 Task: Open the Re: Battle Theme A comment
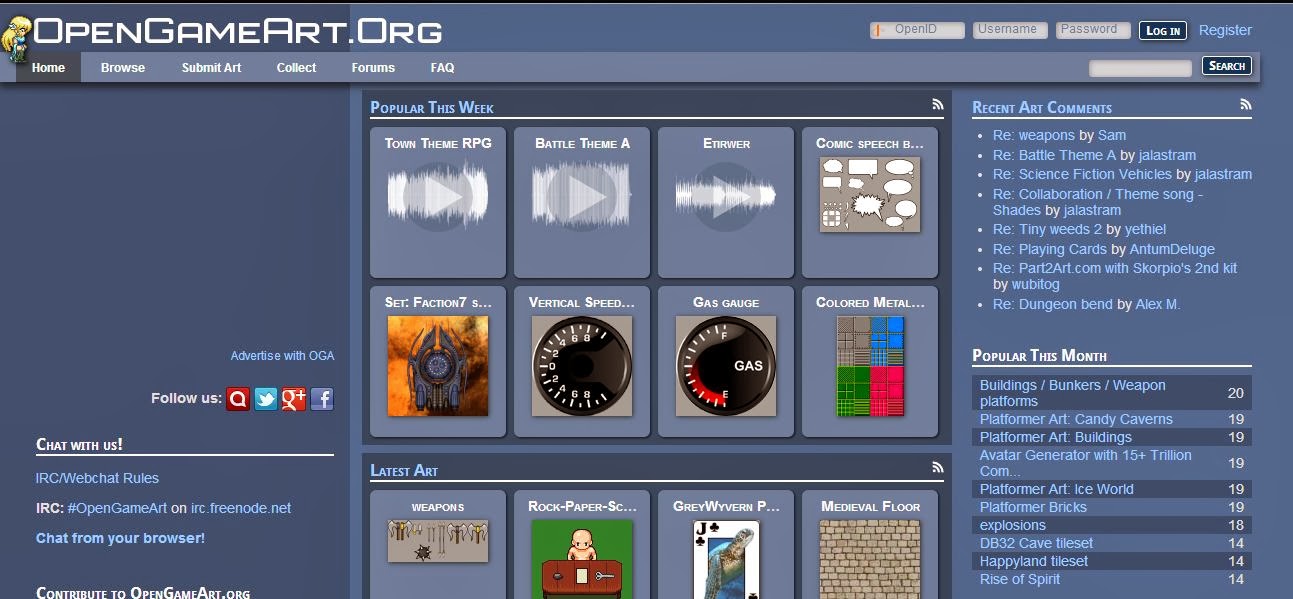(1054, 155)
